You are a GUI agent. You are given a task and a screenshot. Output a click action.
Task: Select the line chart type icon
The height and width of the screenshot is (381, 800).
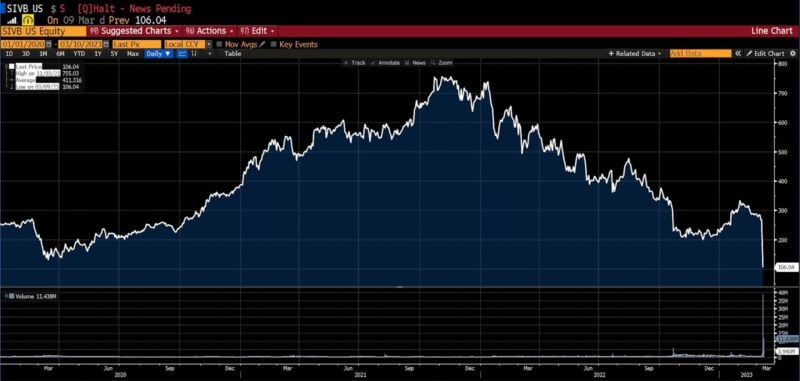coord(182,54)
